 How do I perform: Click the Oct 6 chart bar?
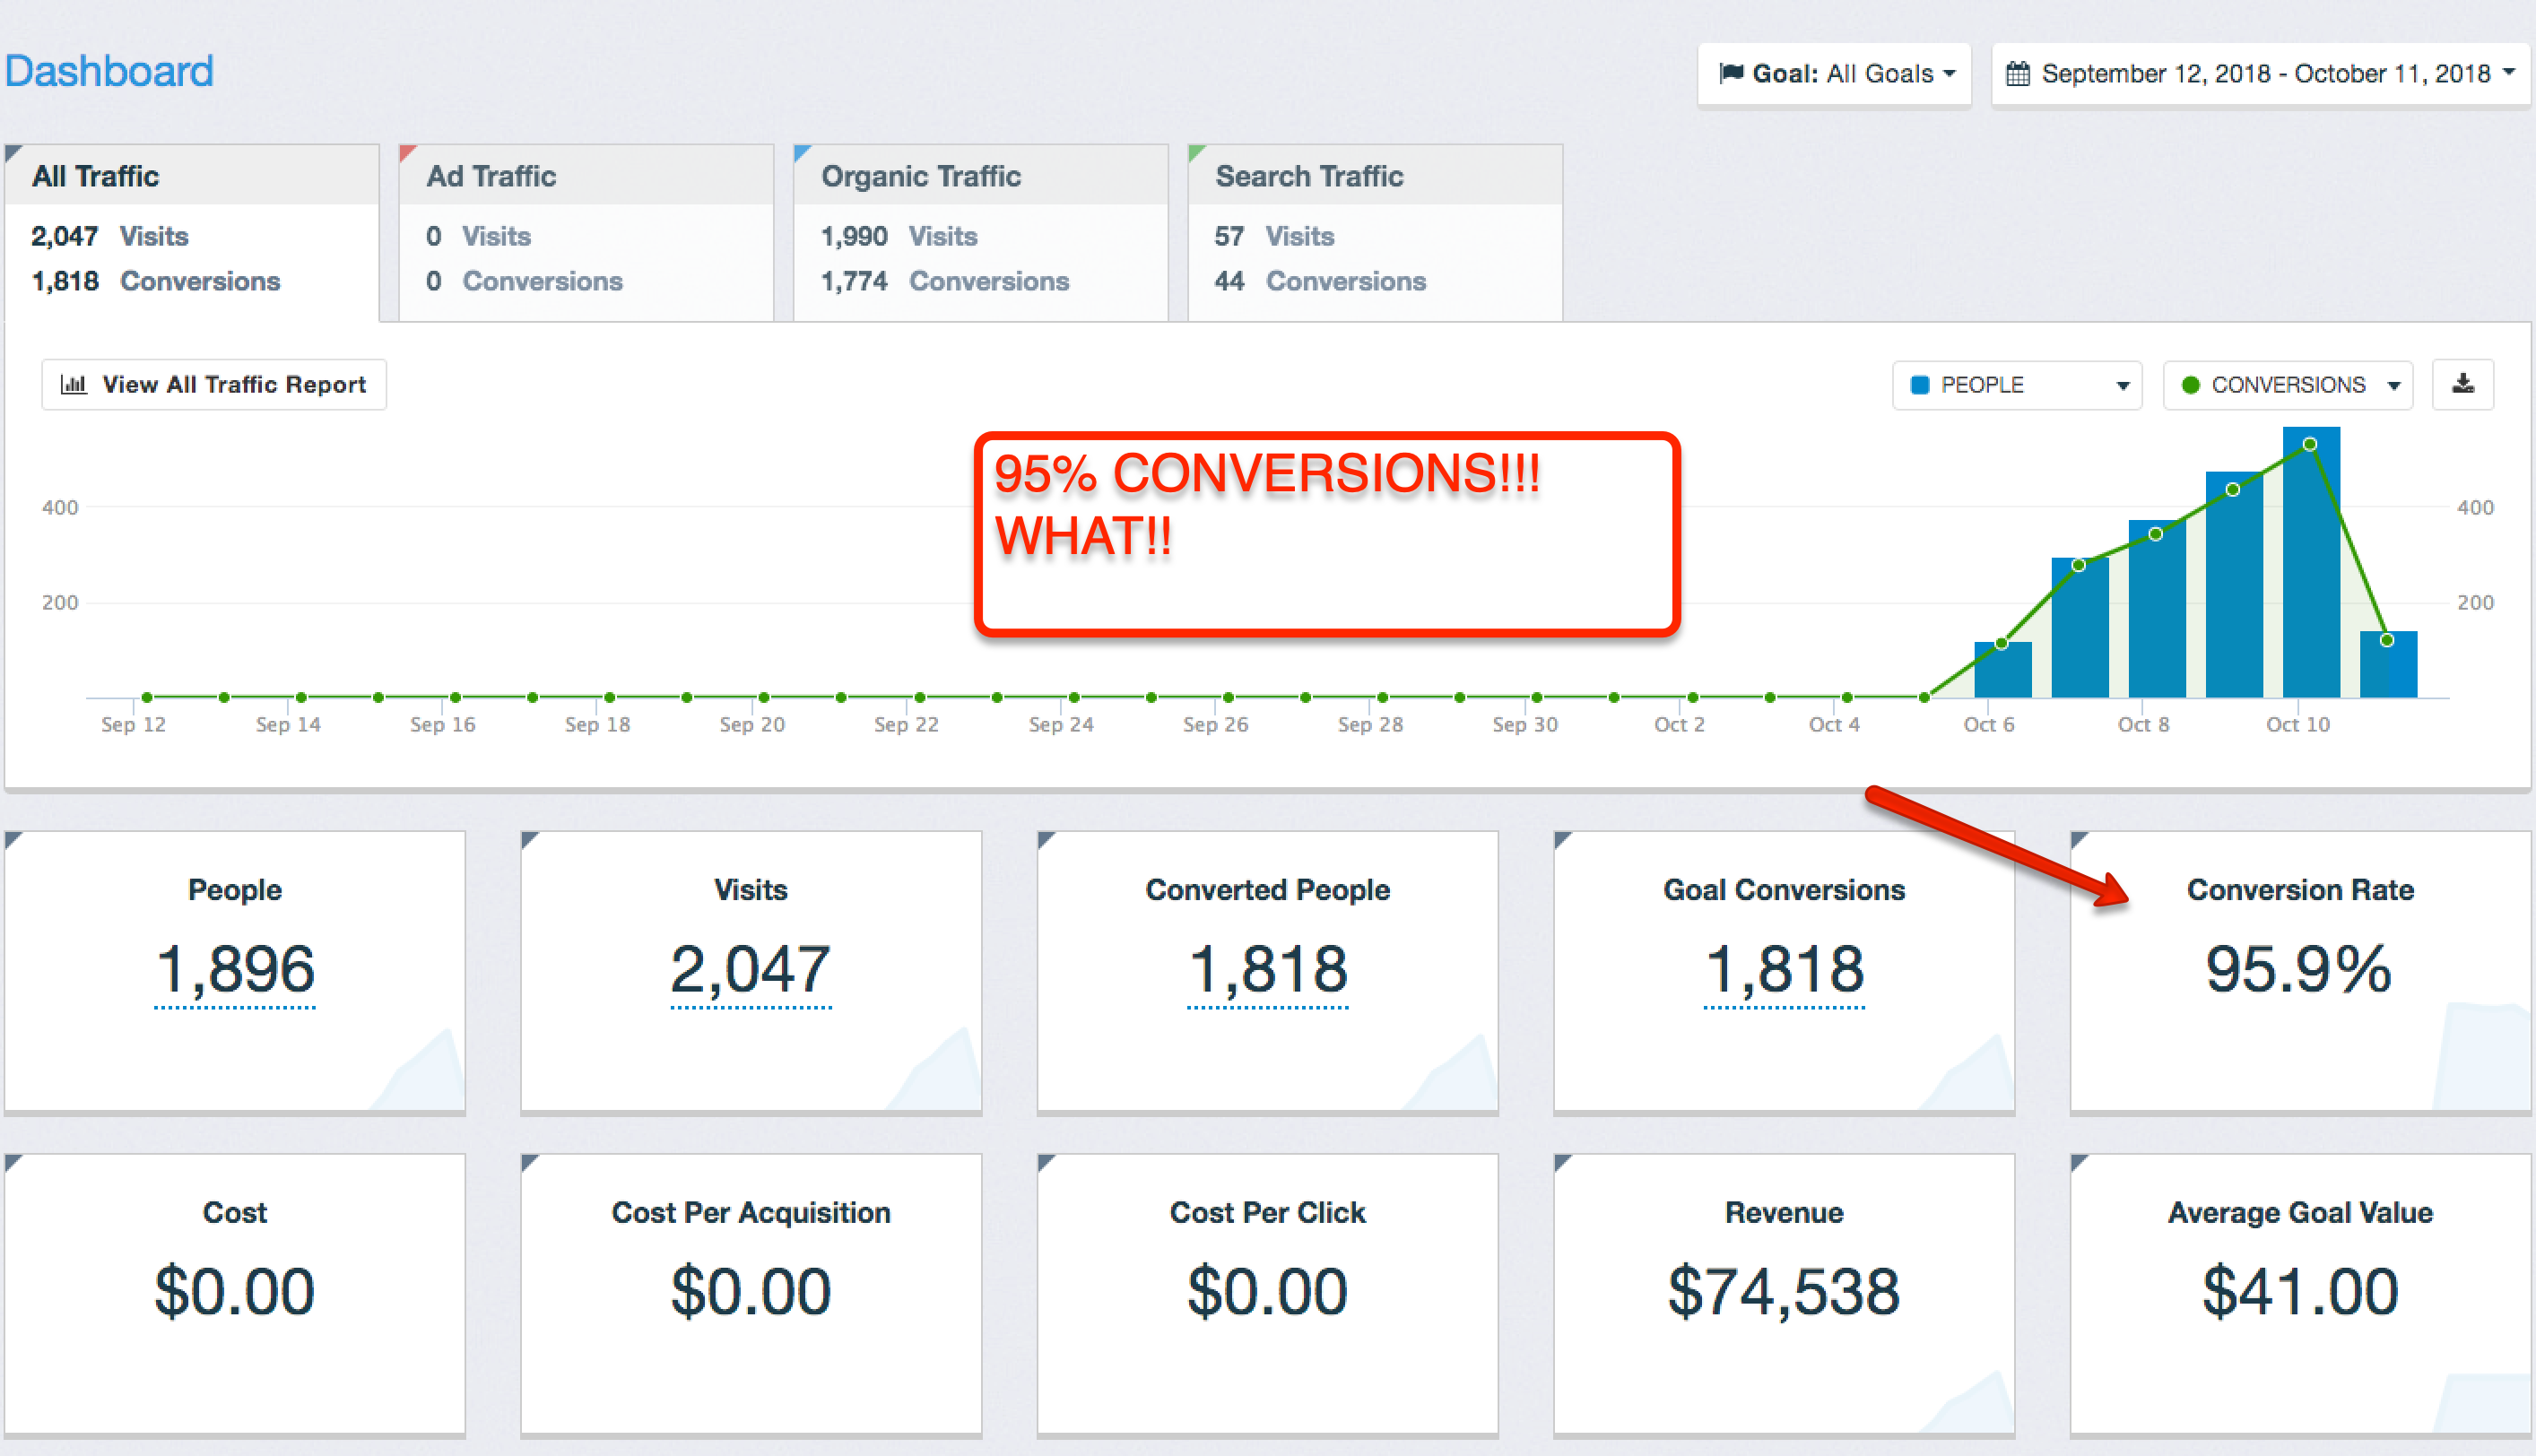pos(2002,669)
